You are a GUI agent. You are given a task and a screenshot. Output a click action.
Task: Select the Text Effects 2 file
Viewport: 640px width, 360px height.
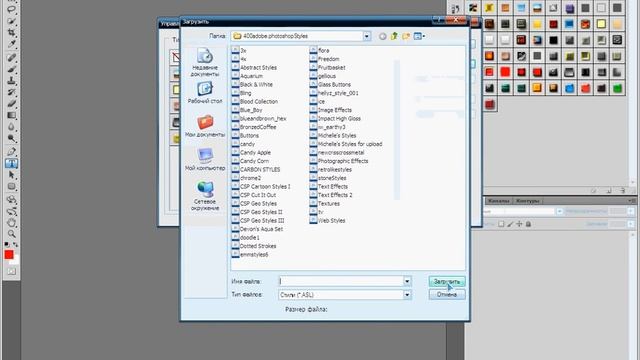335,195
